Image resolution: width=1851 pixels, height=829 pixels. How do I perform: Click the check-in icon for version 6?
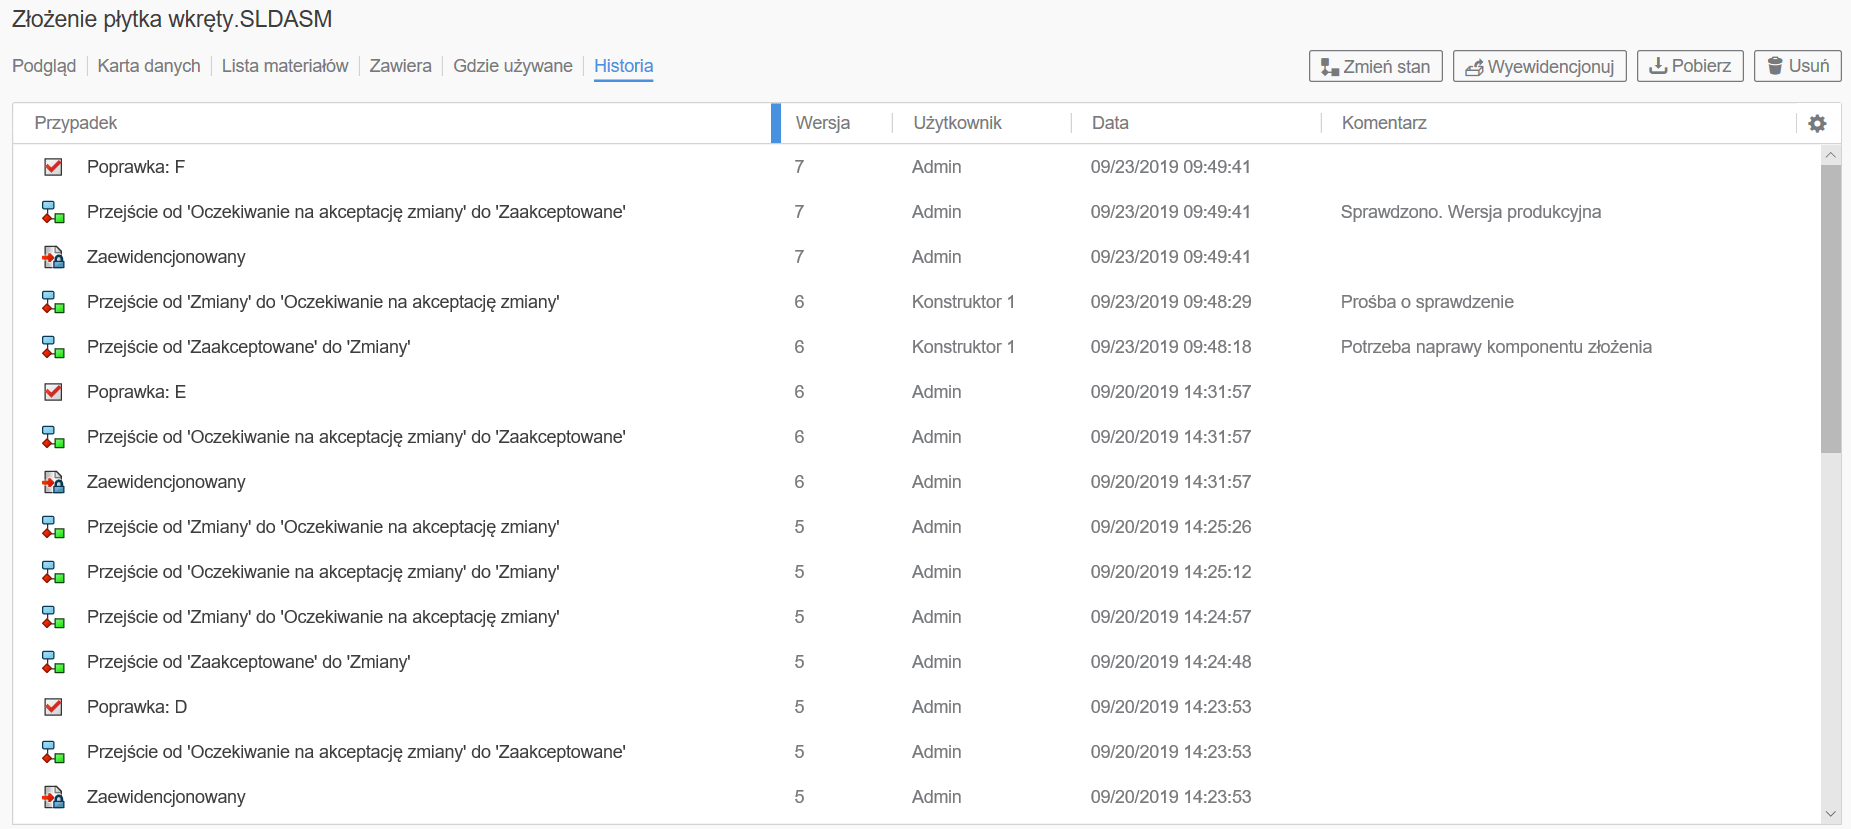53,483
